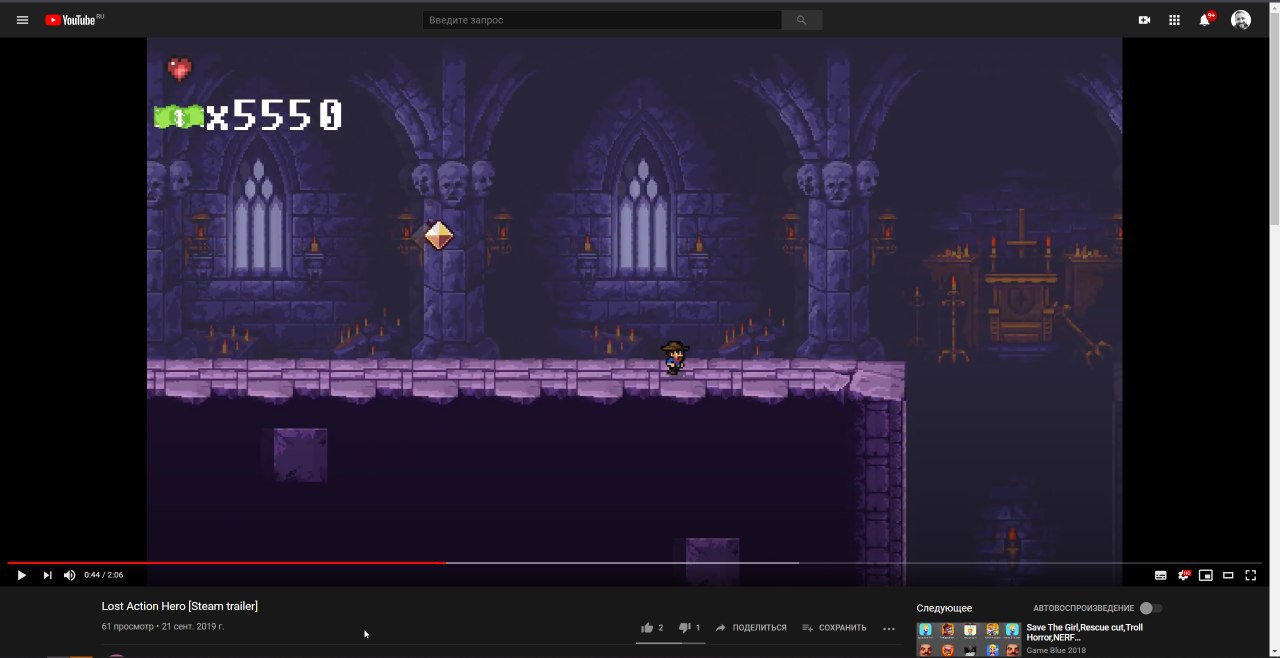Click the 61 просмотр view count text

[128, 627]
